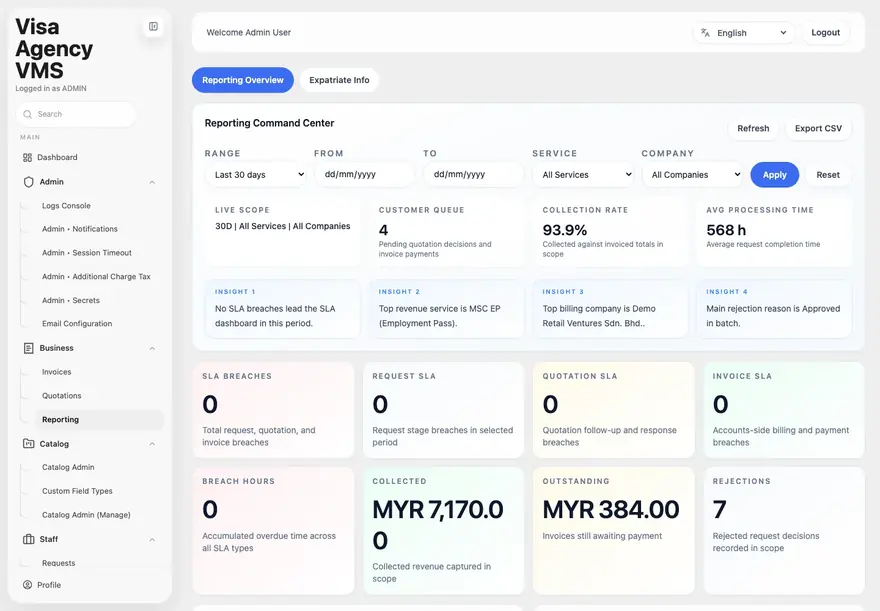Open Catalog Admin (Manage) menu item

tap(86, 515)
